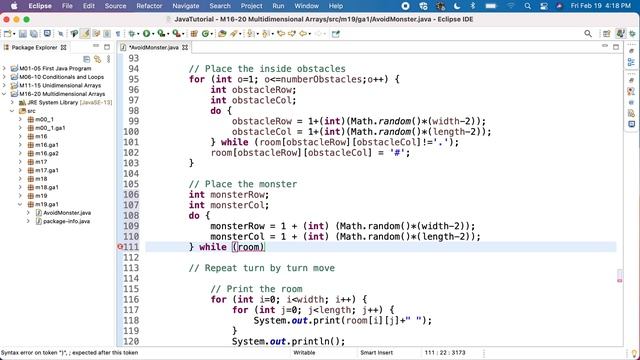This screenshot has height=360, width=640.
Task: Close the AvoidMonster.java editor tab
Action: click(185, 47)
